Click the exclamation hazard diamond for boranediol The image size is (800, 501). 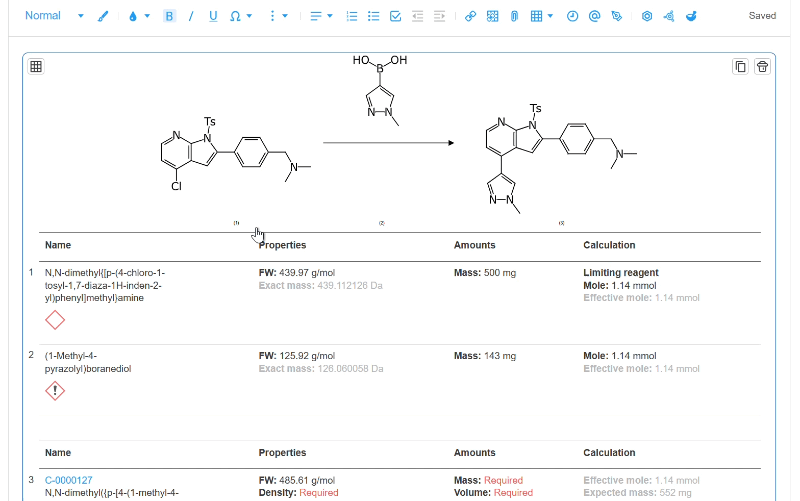55,391
